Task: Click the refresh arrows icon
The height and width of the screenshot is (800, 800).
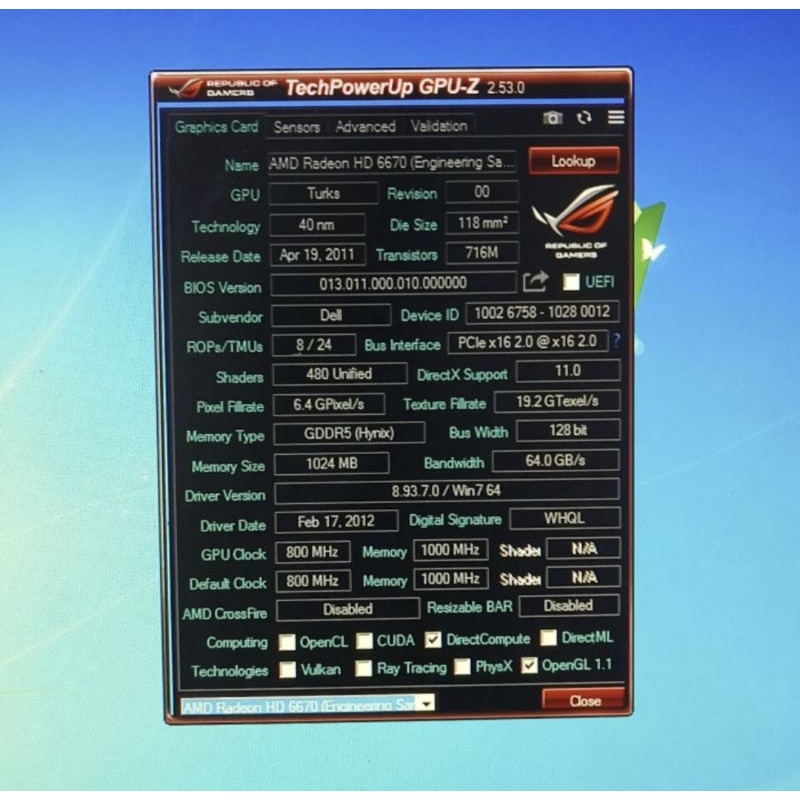Action: (584, 118)
